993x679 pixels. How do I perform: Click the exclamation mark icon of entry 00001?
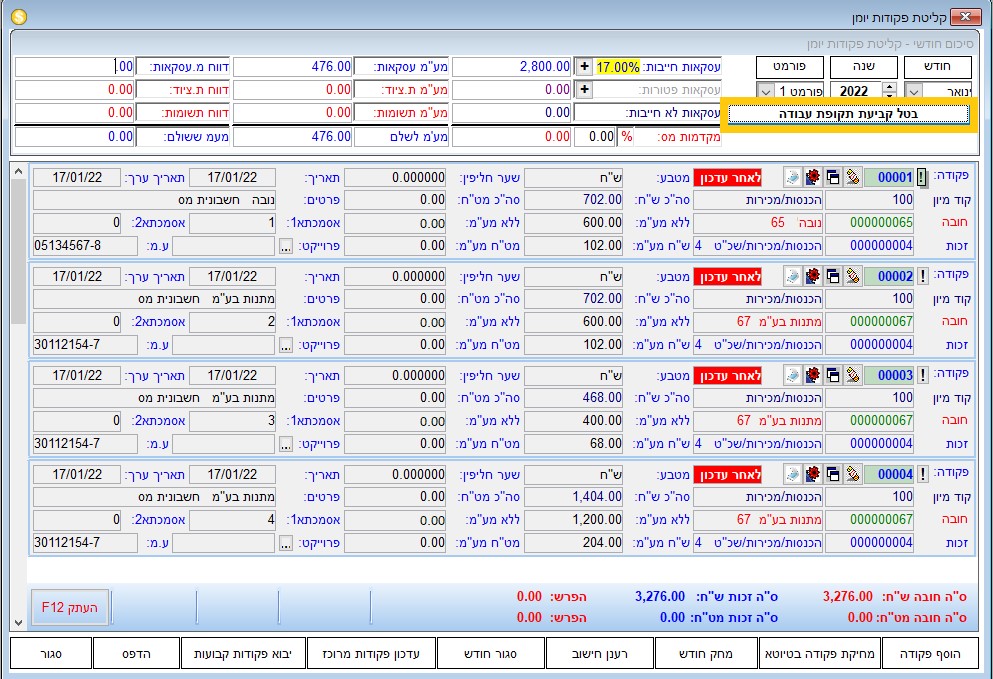tap(922, 177)
